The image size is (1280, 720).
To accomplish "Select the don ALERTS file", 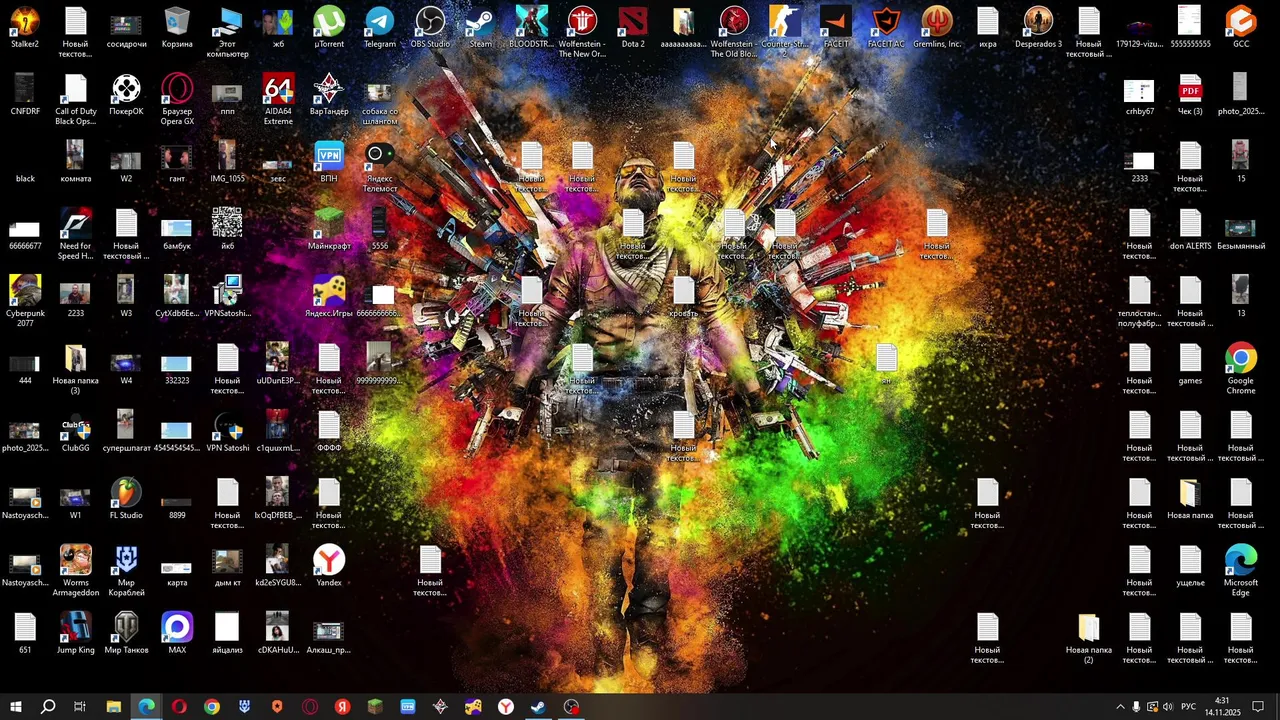I will [1190, 230].
